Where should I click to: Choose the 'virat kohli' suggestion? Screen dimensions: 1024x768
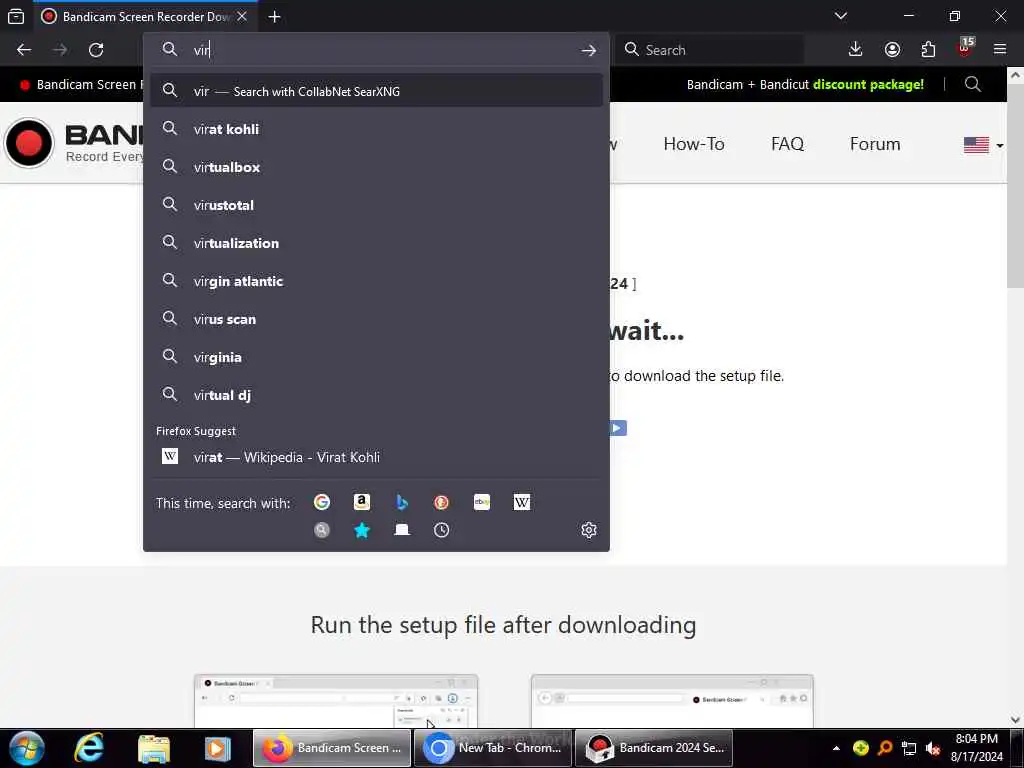tap(376, 129)
